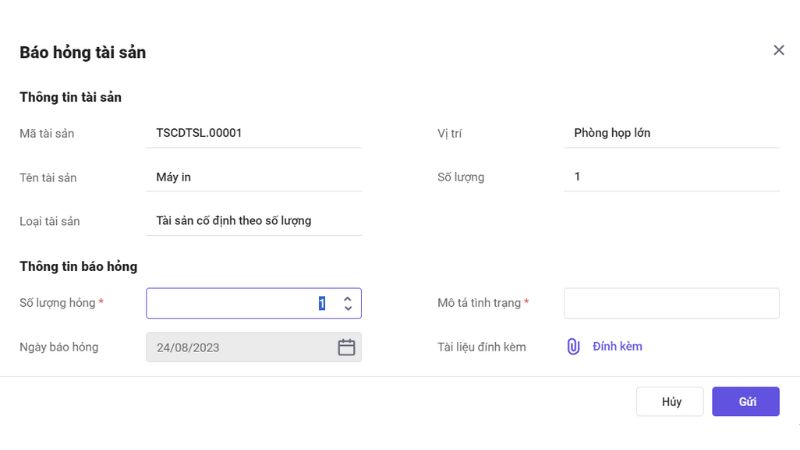Image resolution: width=800 pixels, height=450 pixels.
Task: Click the Loại tài sản field value
Action: (233, 220)
